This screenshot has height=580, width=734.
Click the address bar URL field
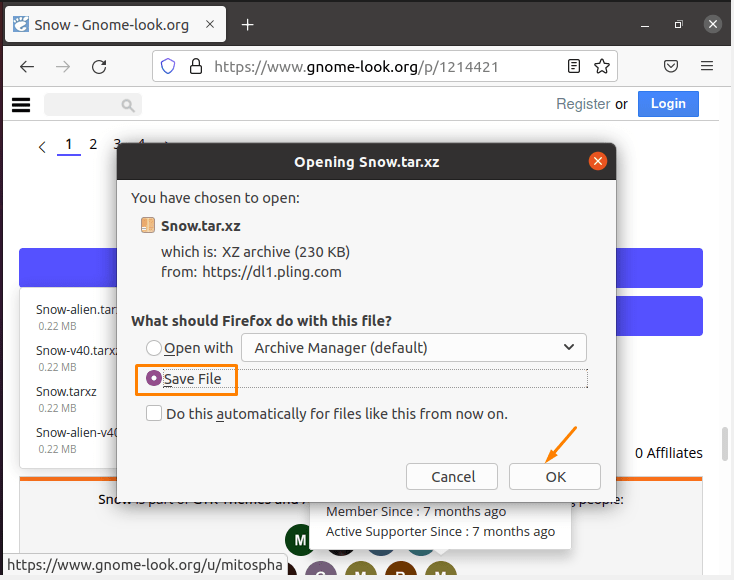385,66
